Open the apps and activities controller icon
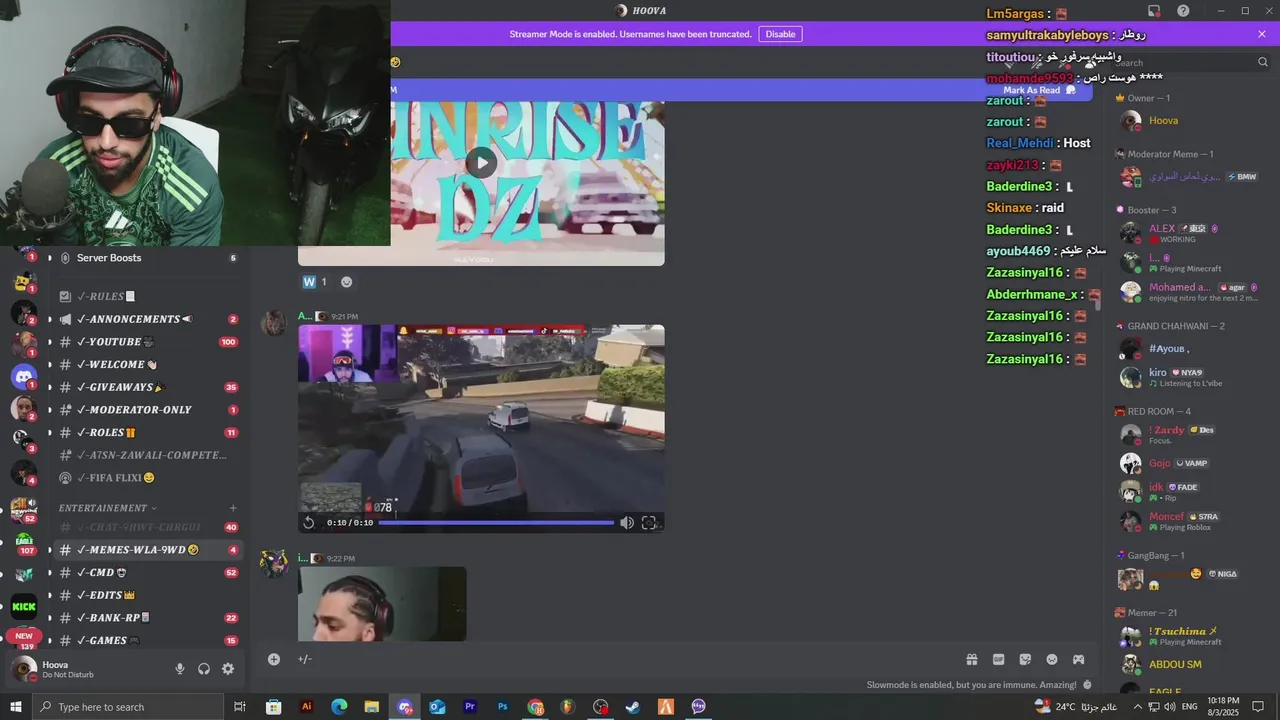The width and height of the screenshot is (1280, 720). click(x=1079, y=659)
